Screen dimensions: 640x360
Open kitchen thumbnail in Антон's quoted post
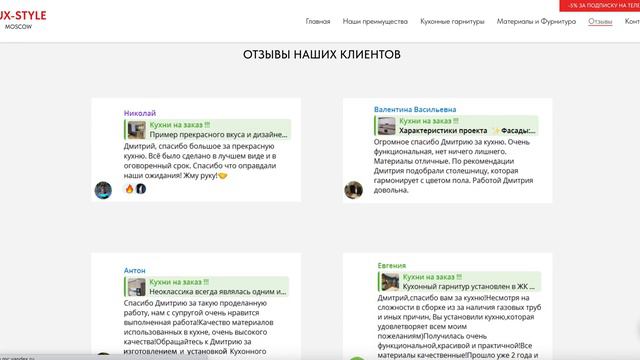tap(137, 287)
